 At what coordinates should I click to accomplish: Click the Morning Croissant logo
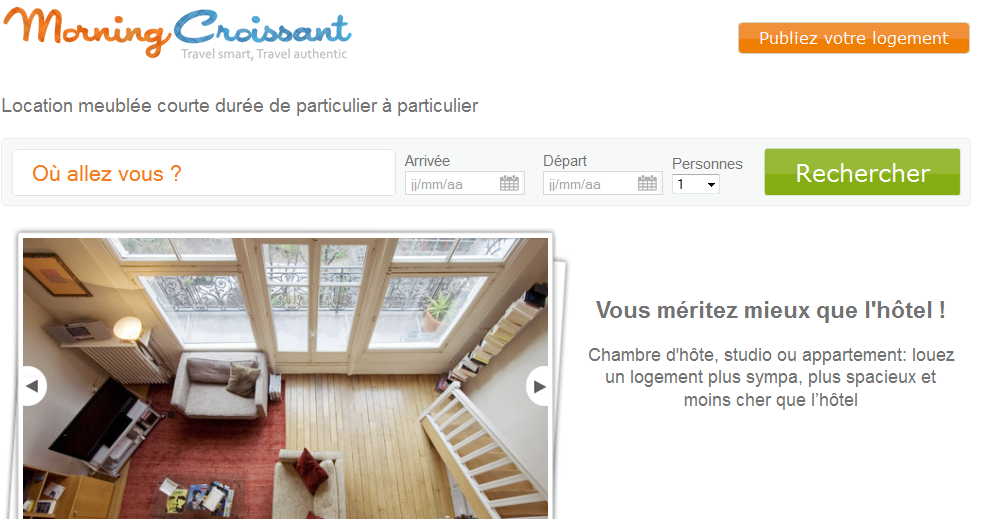[x=178, y=33]
